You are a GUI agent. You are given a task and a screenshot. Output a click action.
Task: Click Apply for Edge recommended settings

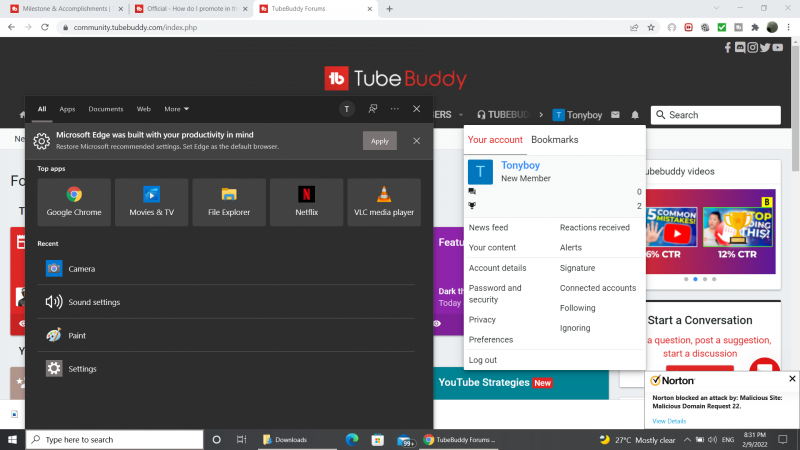(x=379, y=141)
